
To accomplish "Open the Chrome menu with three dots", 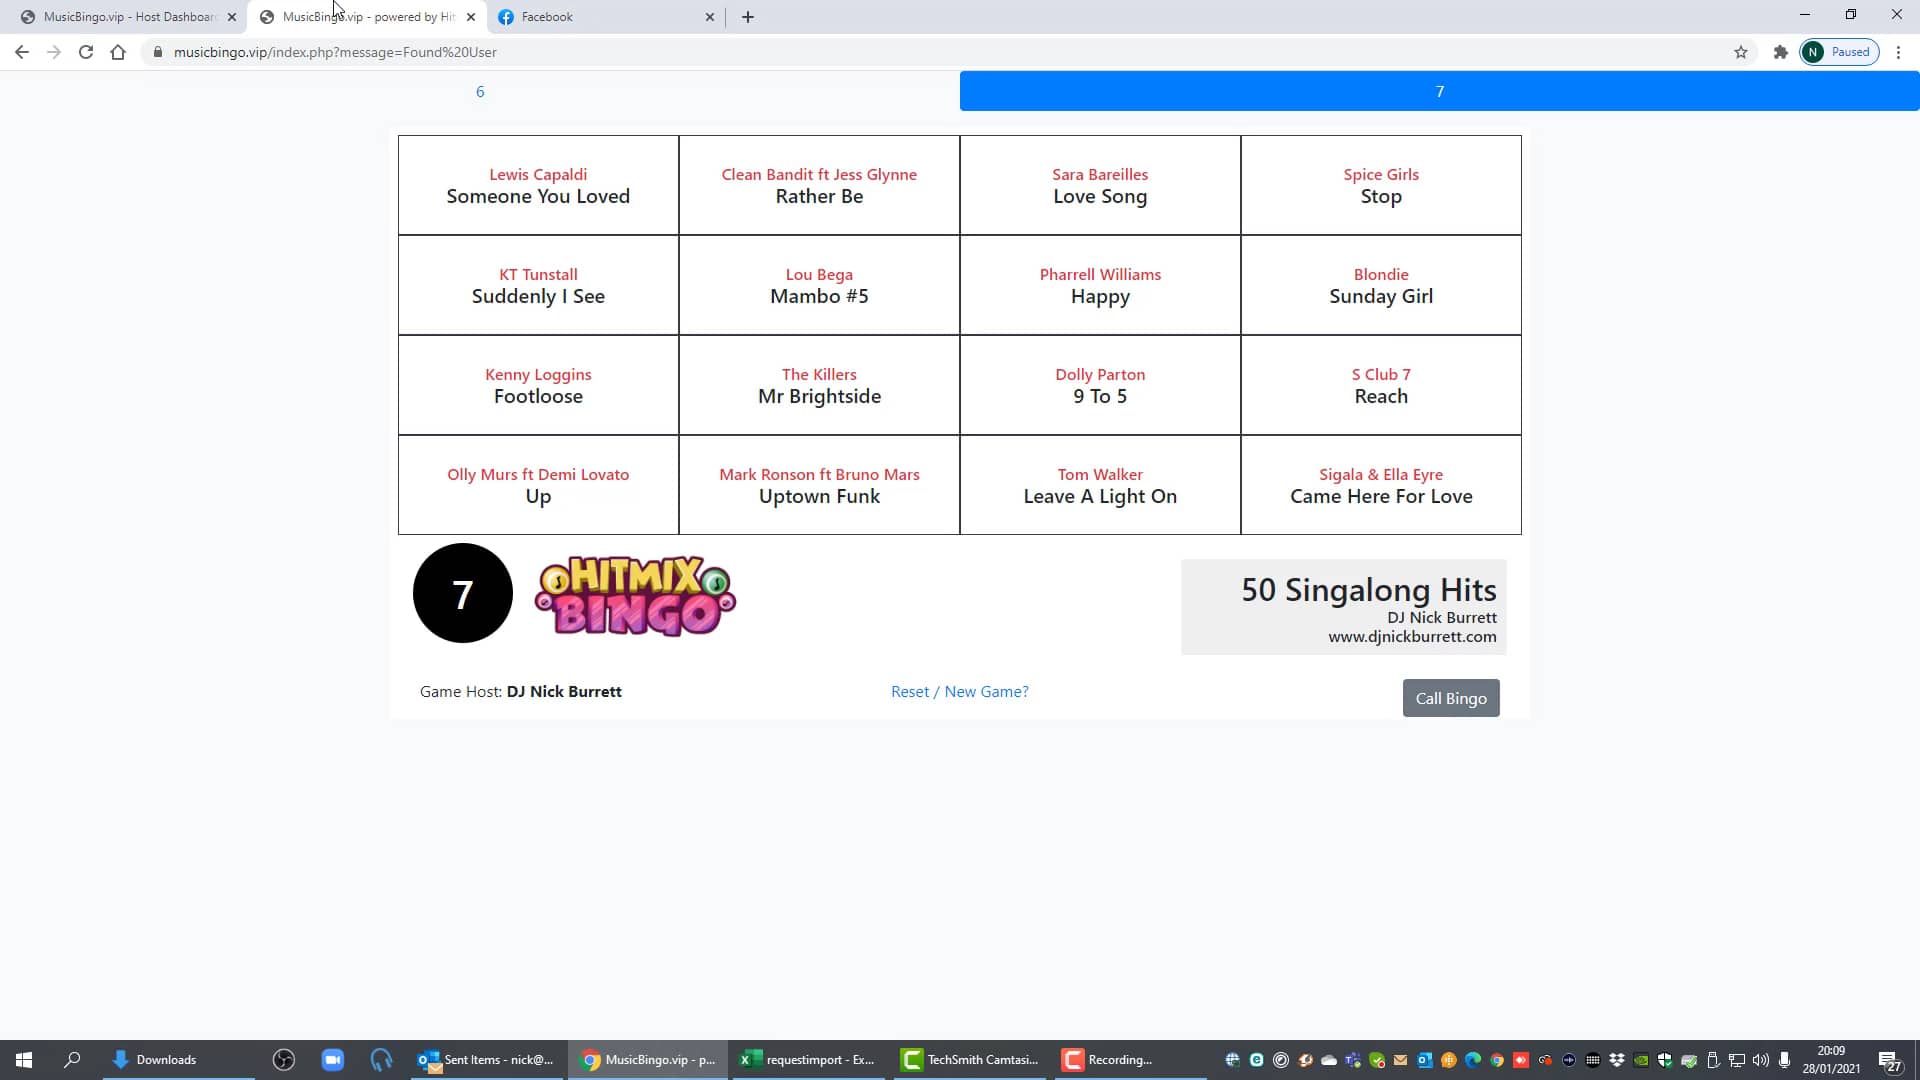I will pyautogui.click(x=1899, y=52).
